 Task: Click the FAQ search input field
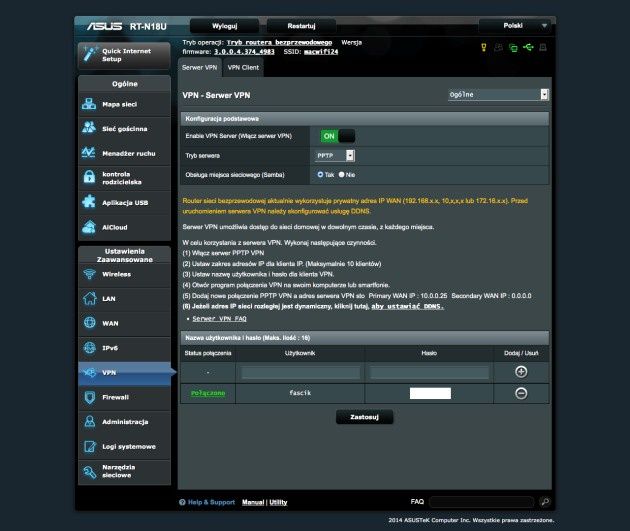(481, 502)
